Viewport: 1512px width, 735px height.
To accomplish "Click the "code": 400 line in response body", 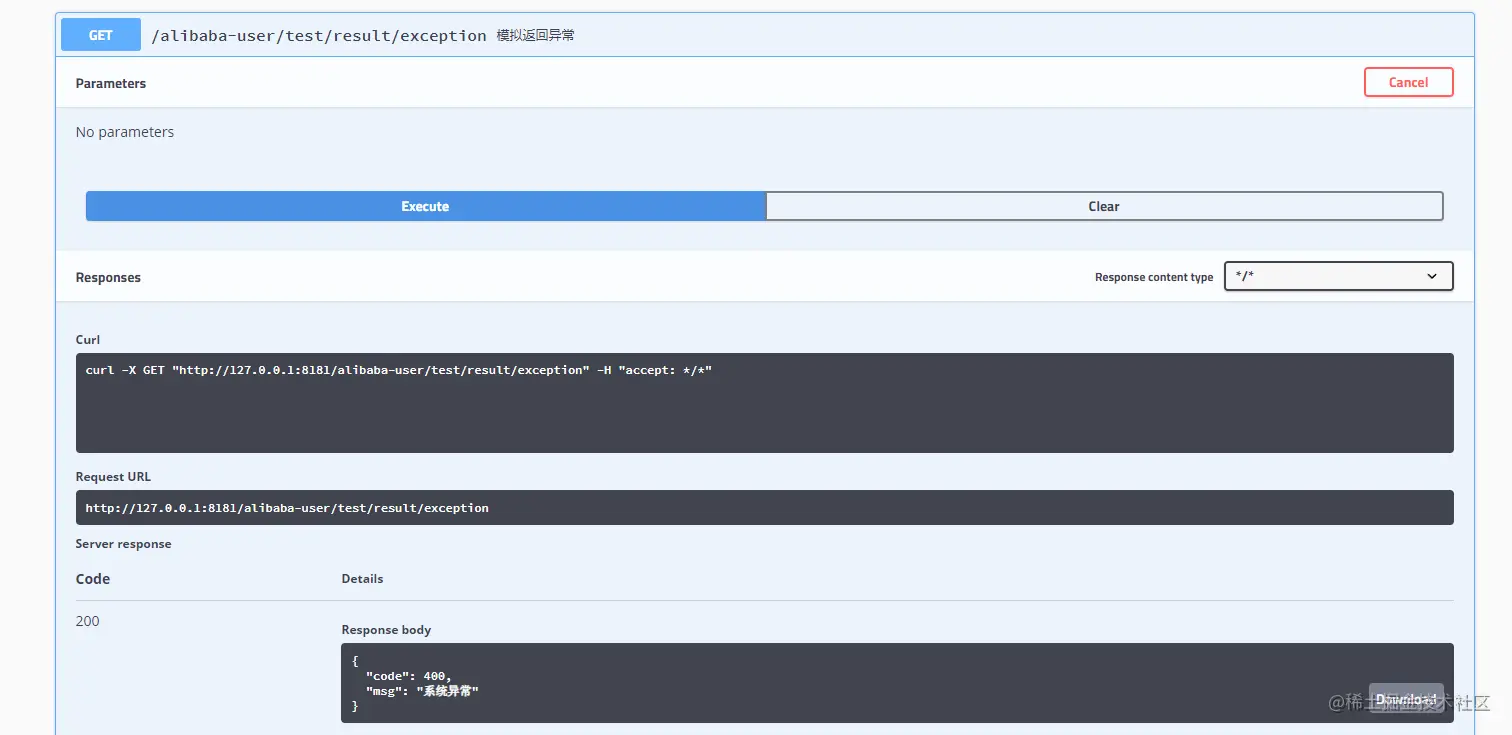I will (x=408, y=676).
